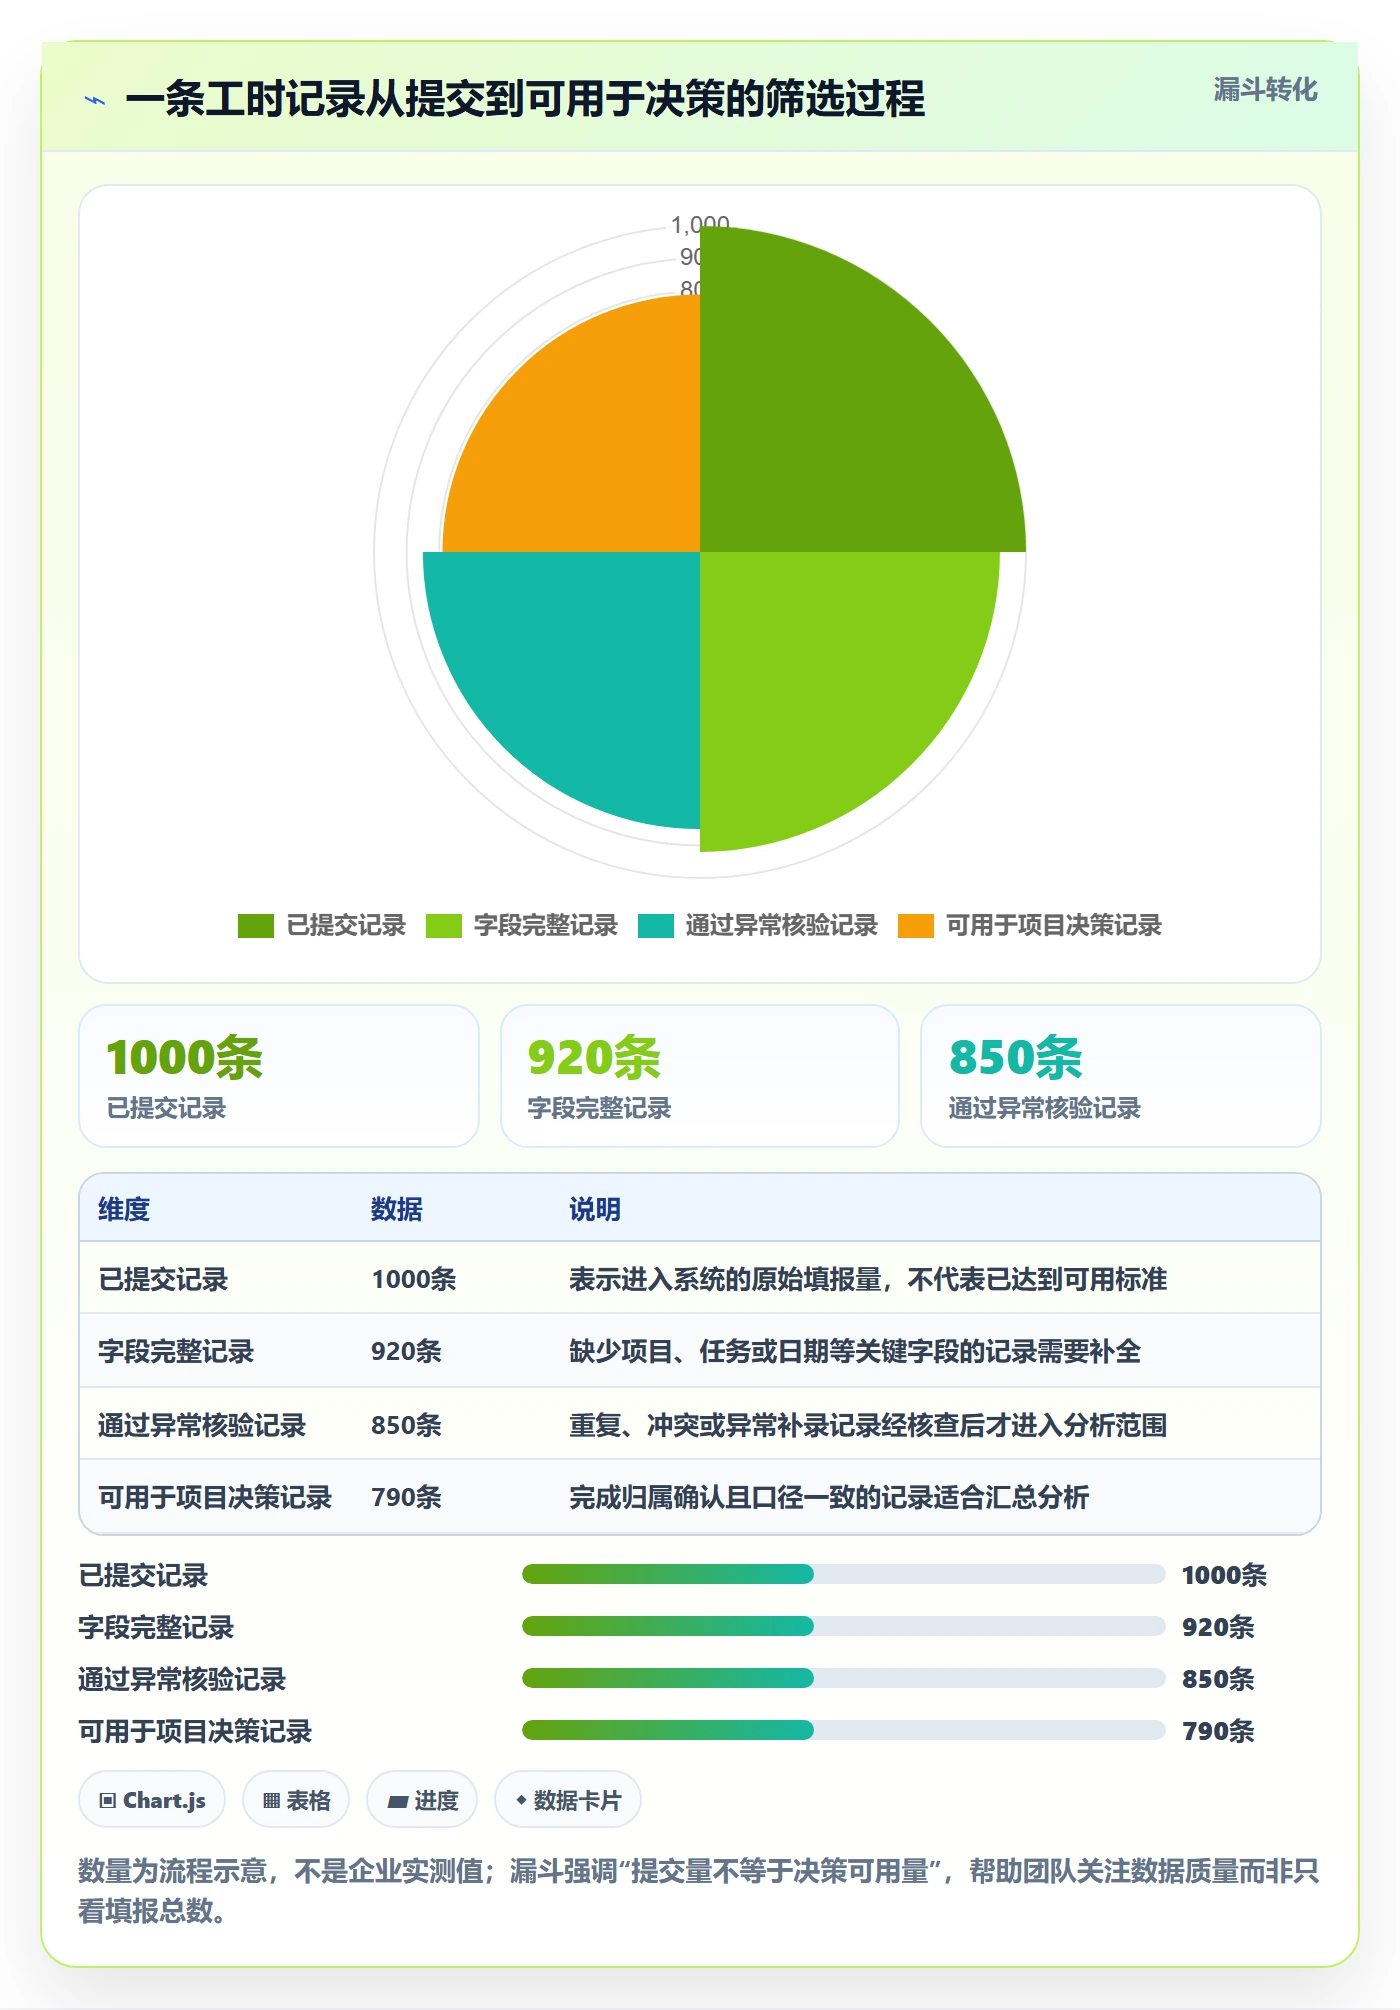Click the chart title heading text
The height and width of the screenshot is (2010, 1400).
525,99
